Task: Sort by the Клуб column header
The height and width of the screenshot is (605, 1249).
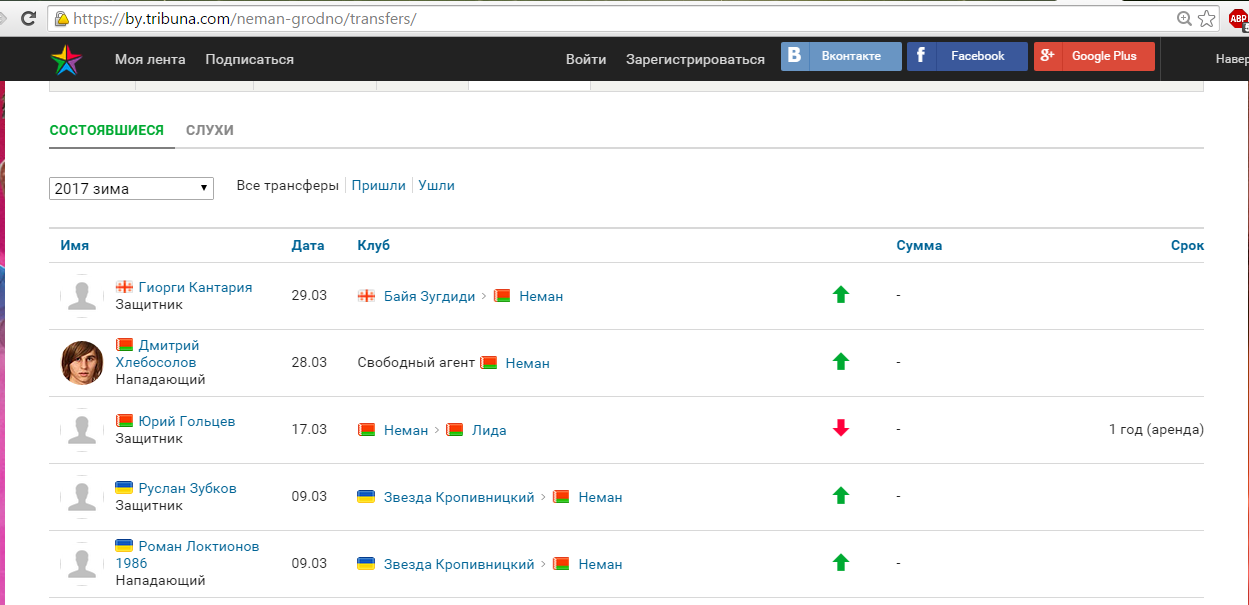Action: [374, 245]
